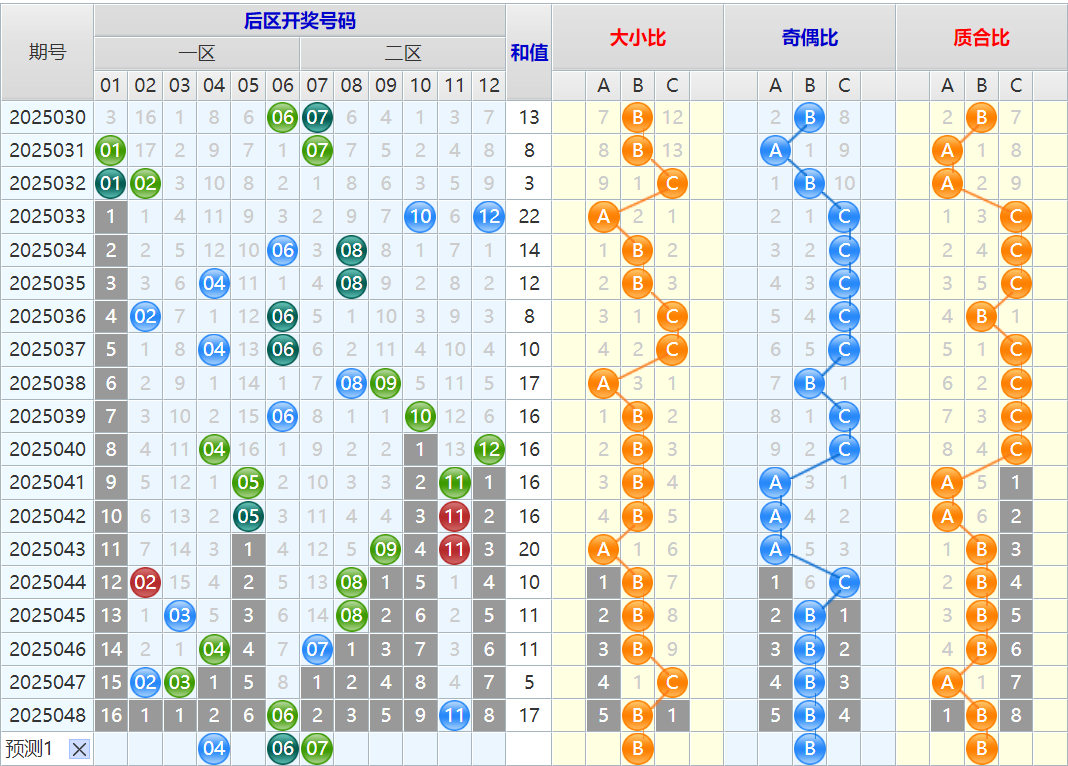Click the 期号 column header
1068x766 pixels.
point(47,52)
